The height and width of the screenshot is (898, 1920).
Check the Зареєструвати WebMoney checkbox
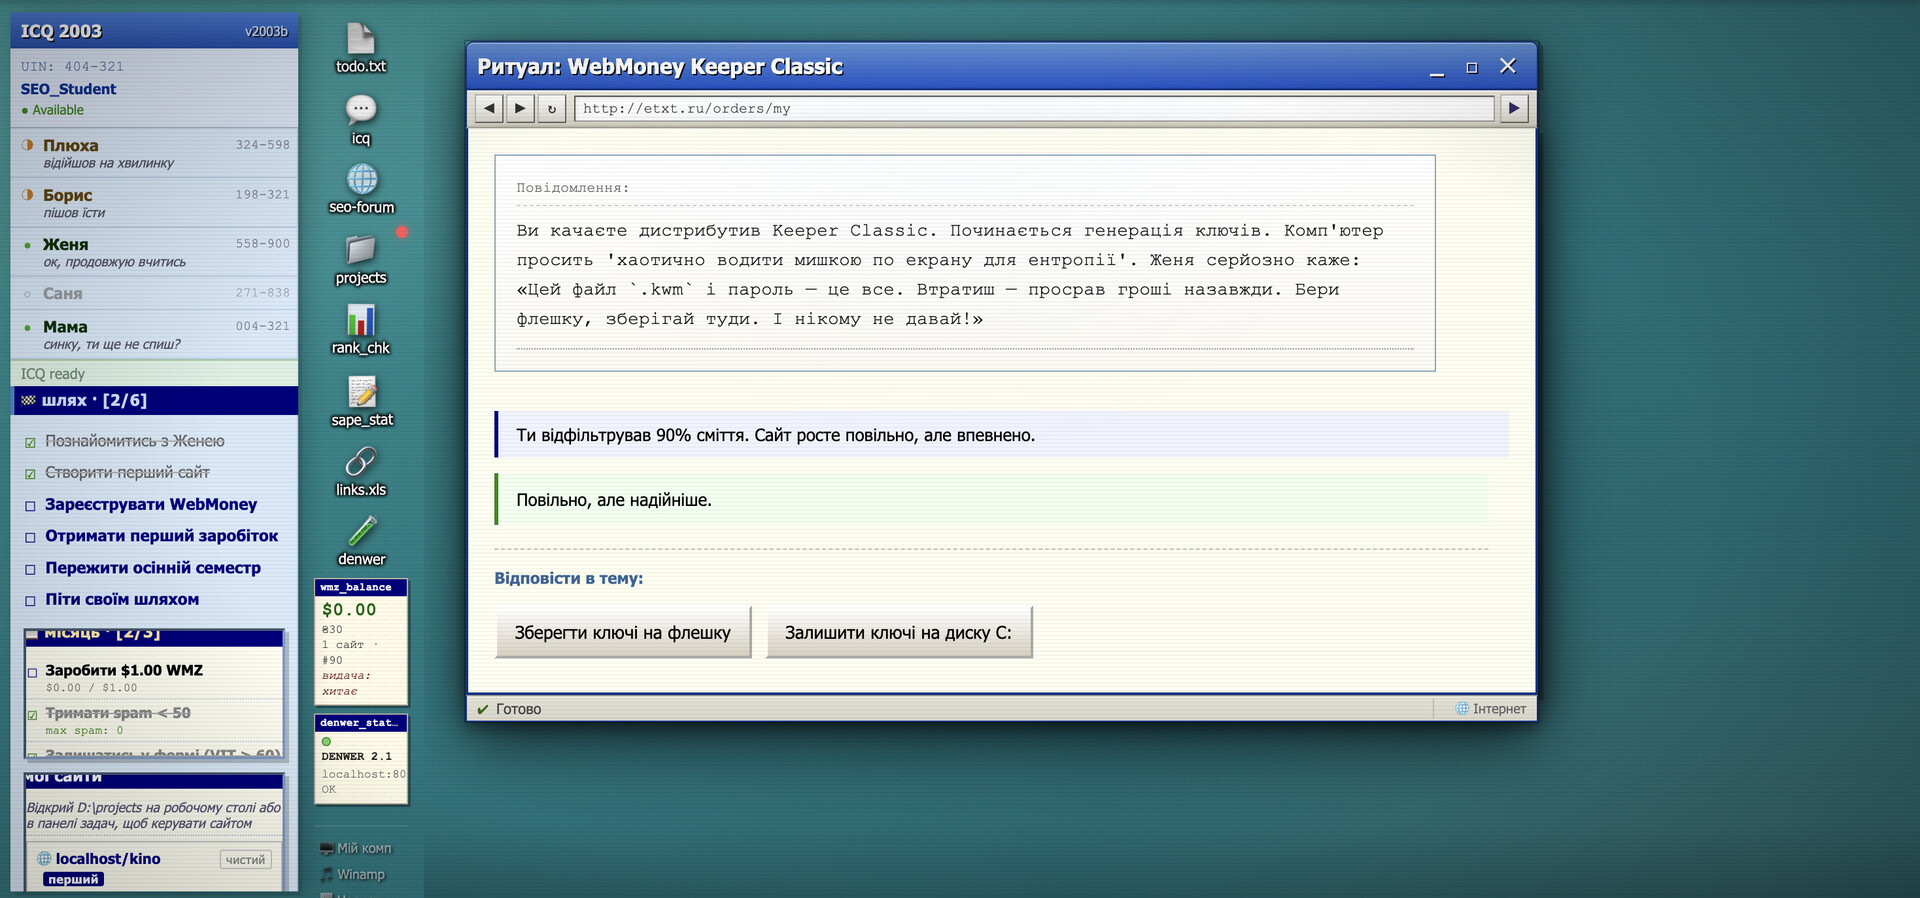30,506
